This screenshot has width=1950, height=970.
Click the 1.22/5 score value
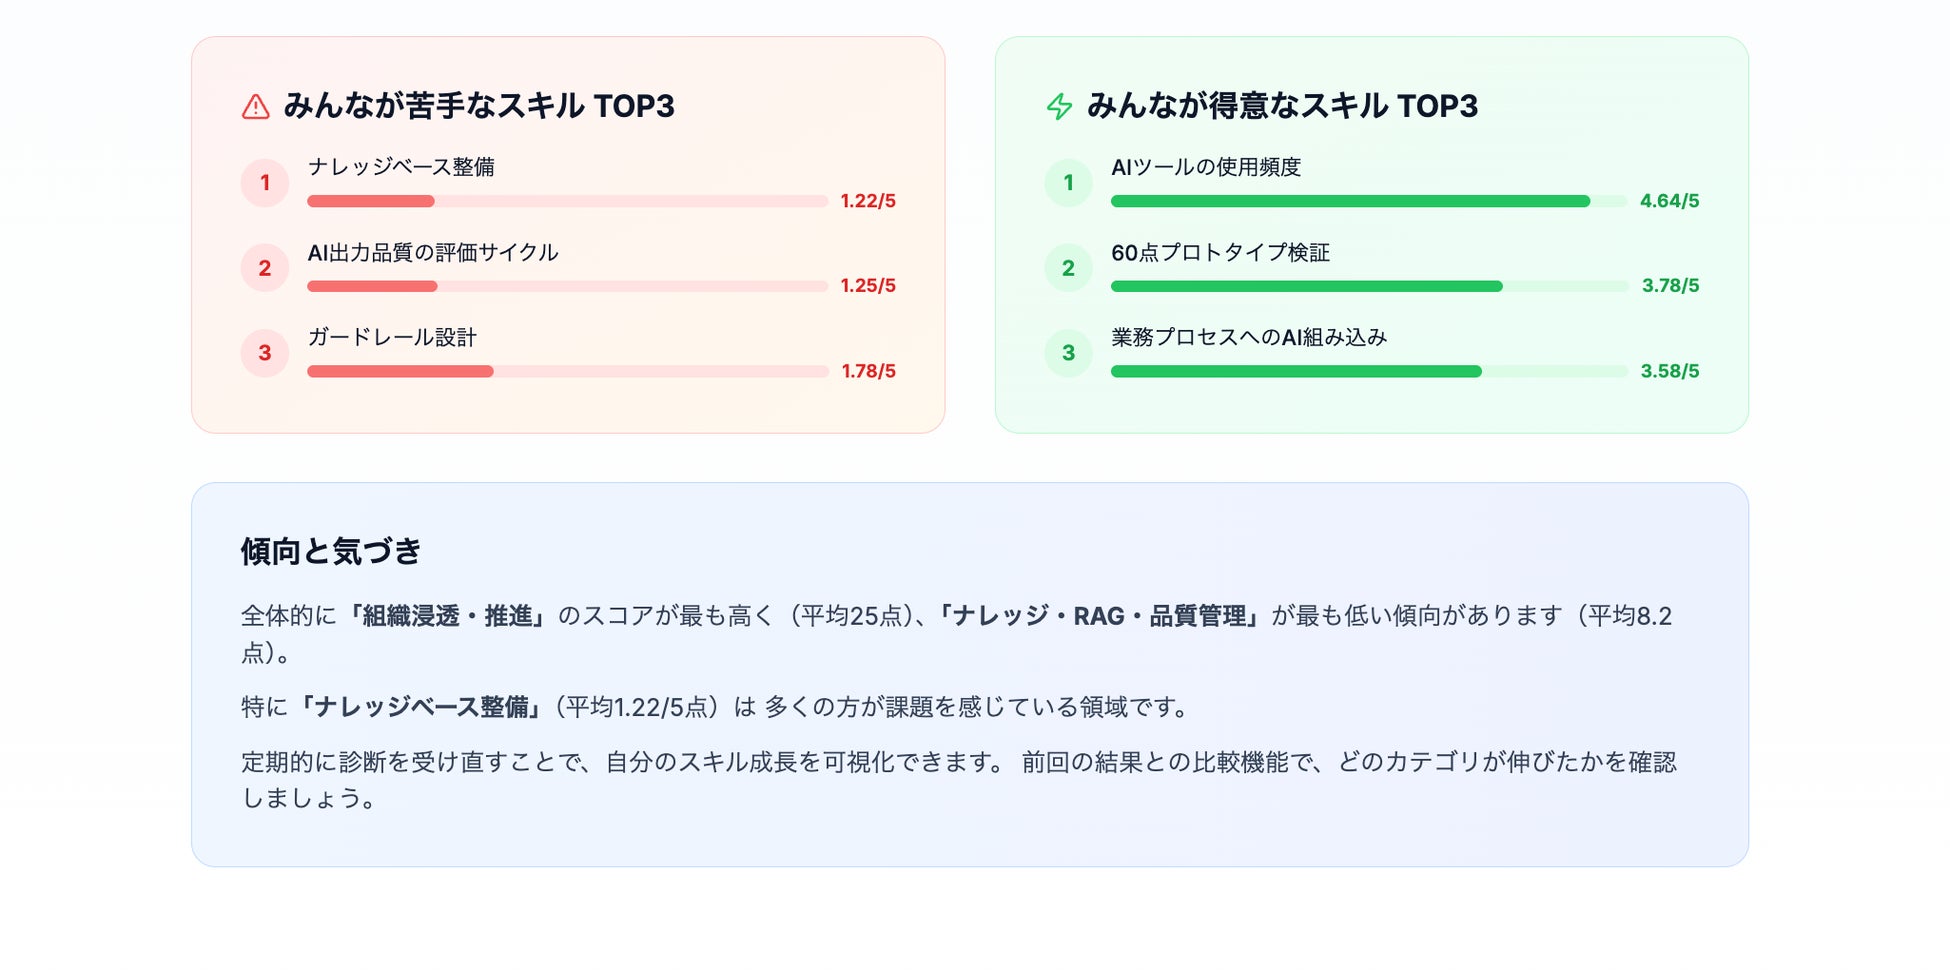coord(868,201)
